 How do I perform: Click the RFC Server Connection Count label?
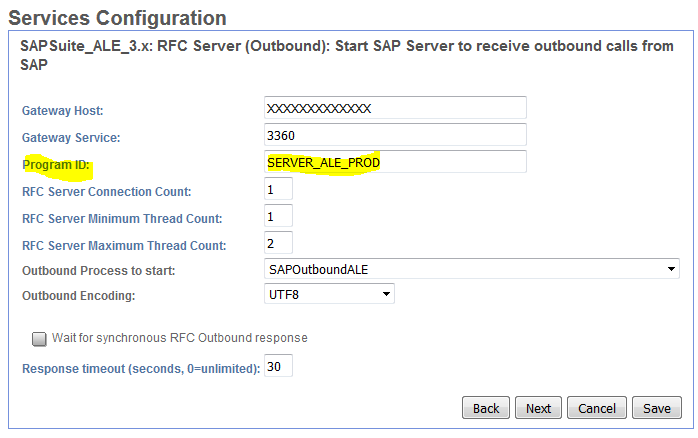pos(107,192)
